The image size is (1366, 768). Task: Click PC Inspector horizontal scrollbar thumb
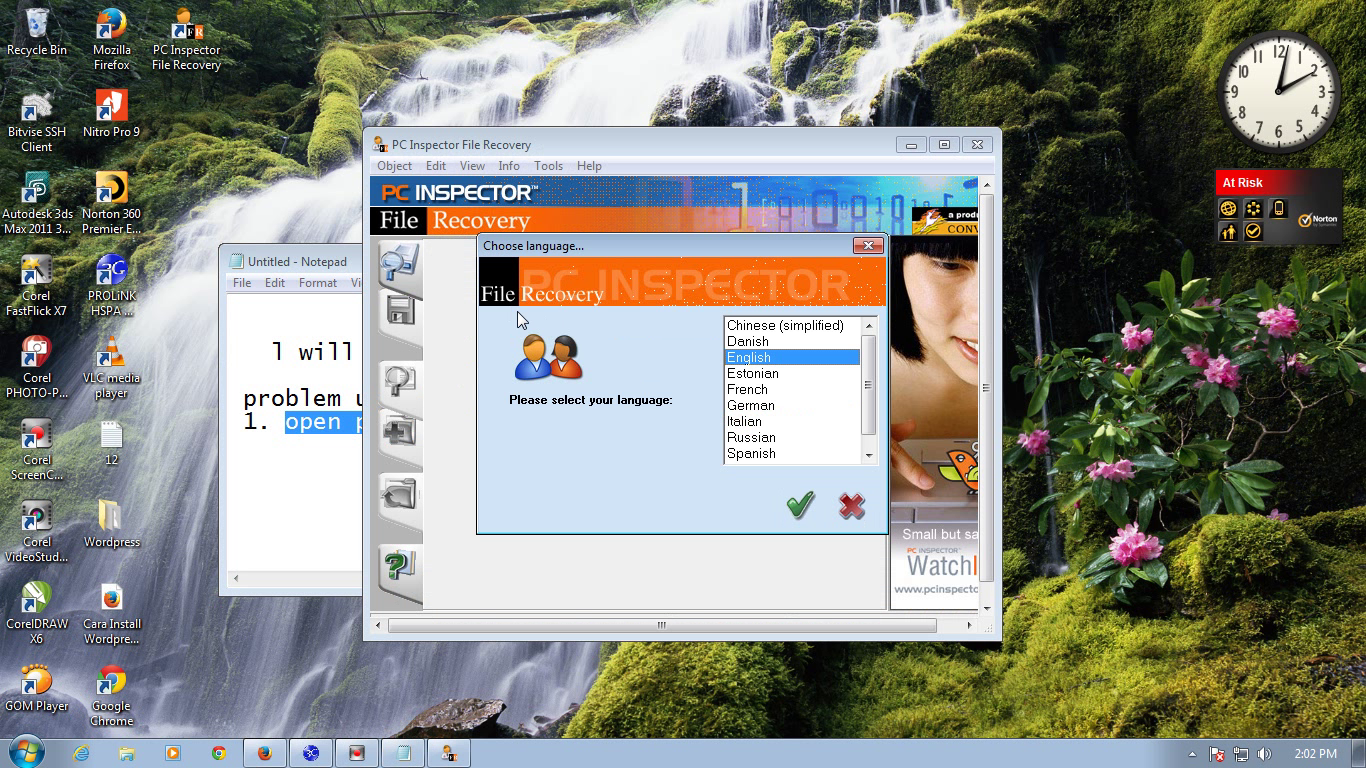pos(662,626)
